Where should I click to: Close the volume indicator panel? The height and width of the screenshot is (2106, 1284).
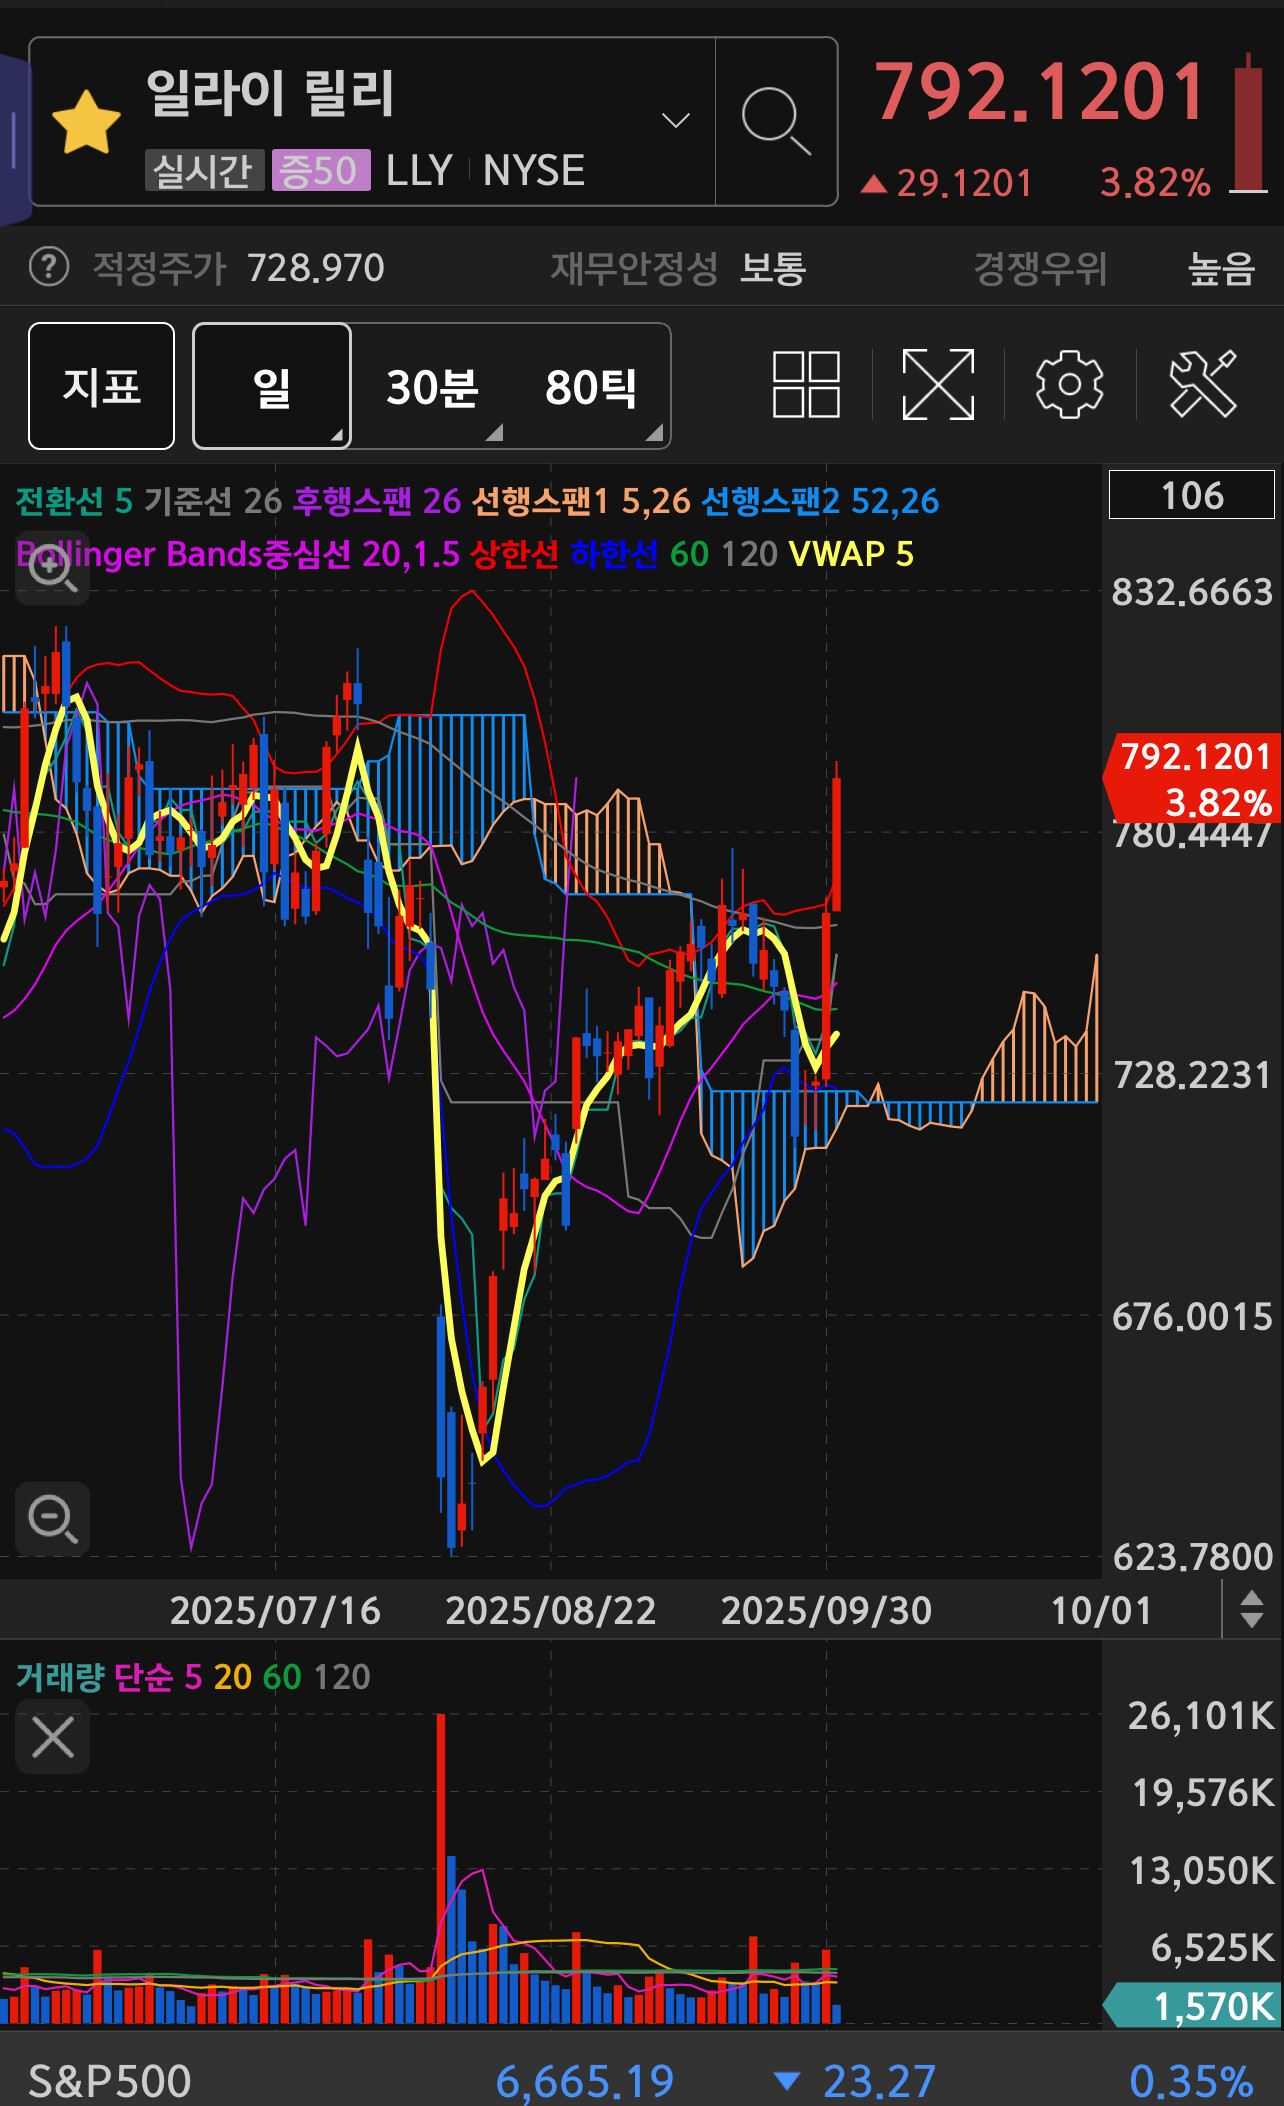(52, 1737)
